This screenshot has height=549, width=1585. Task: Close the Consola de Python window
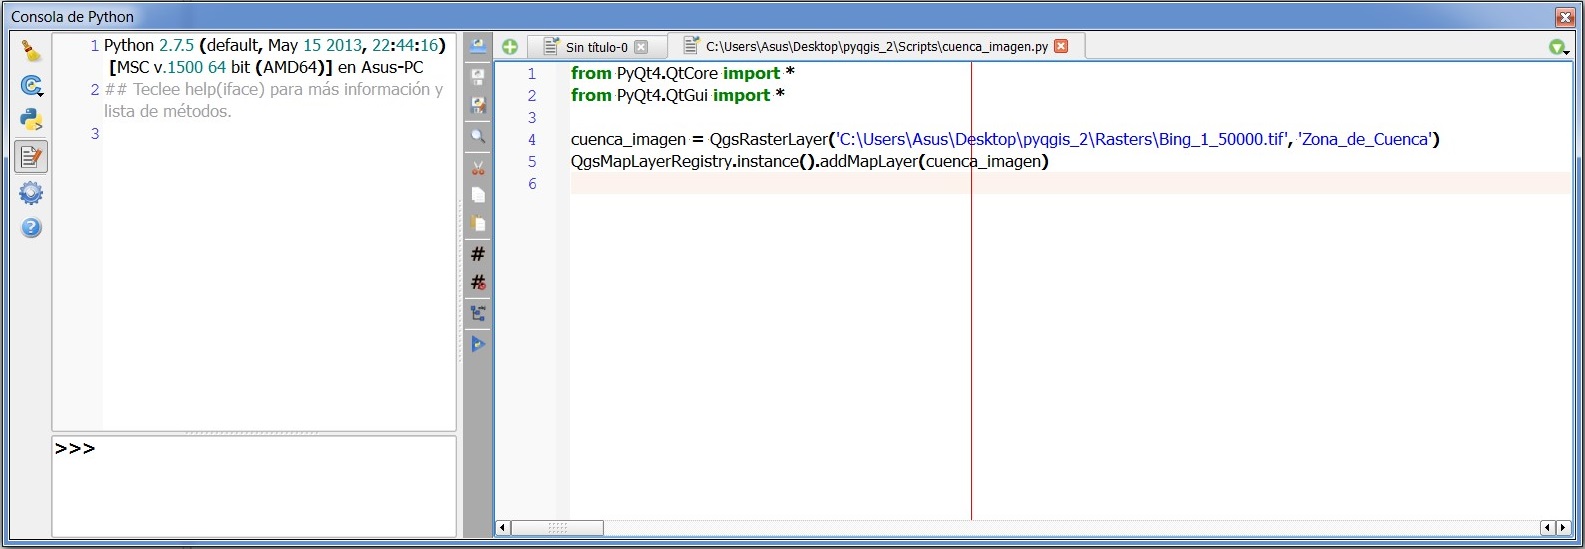pyautogui.click(x=1565, y=17)
